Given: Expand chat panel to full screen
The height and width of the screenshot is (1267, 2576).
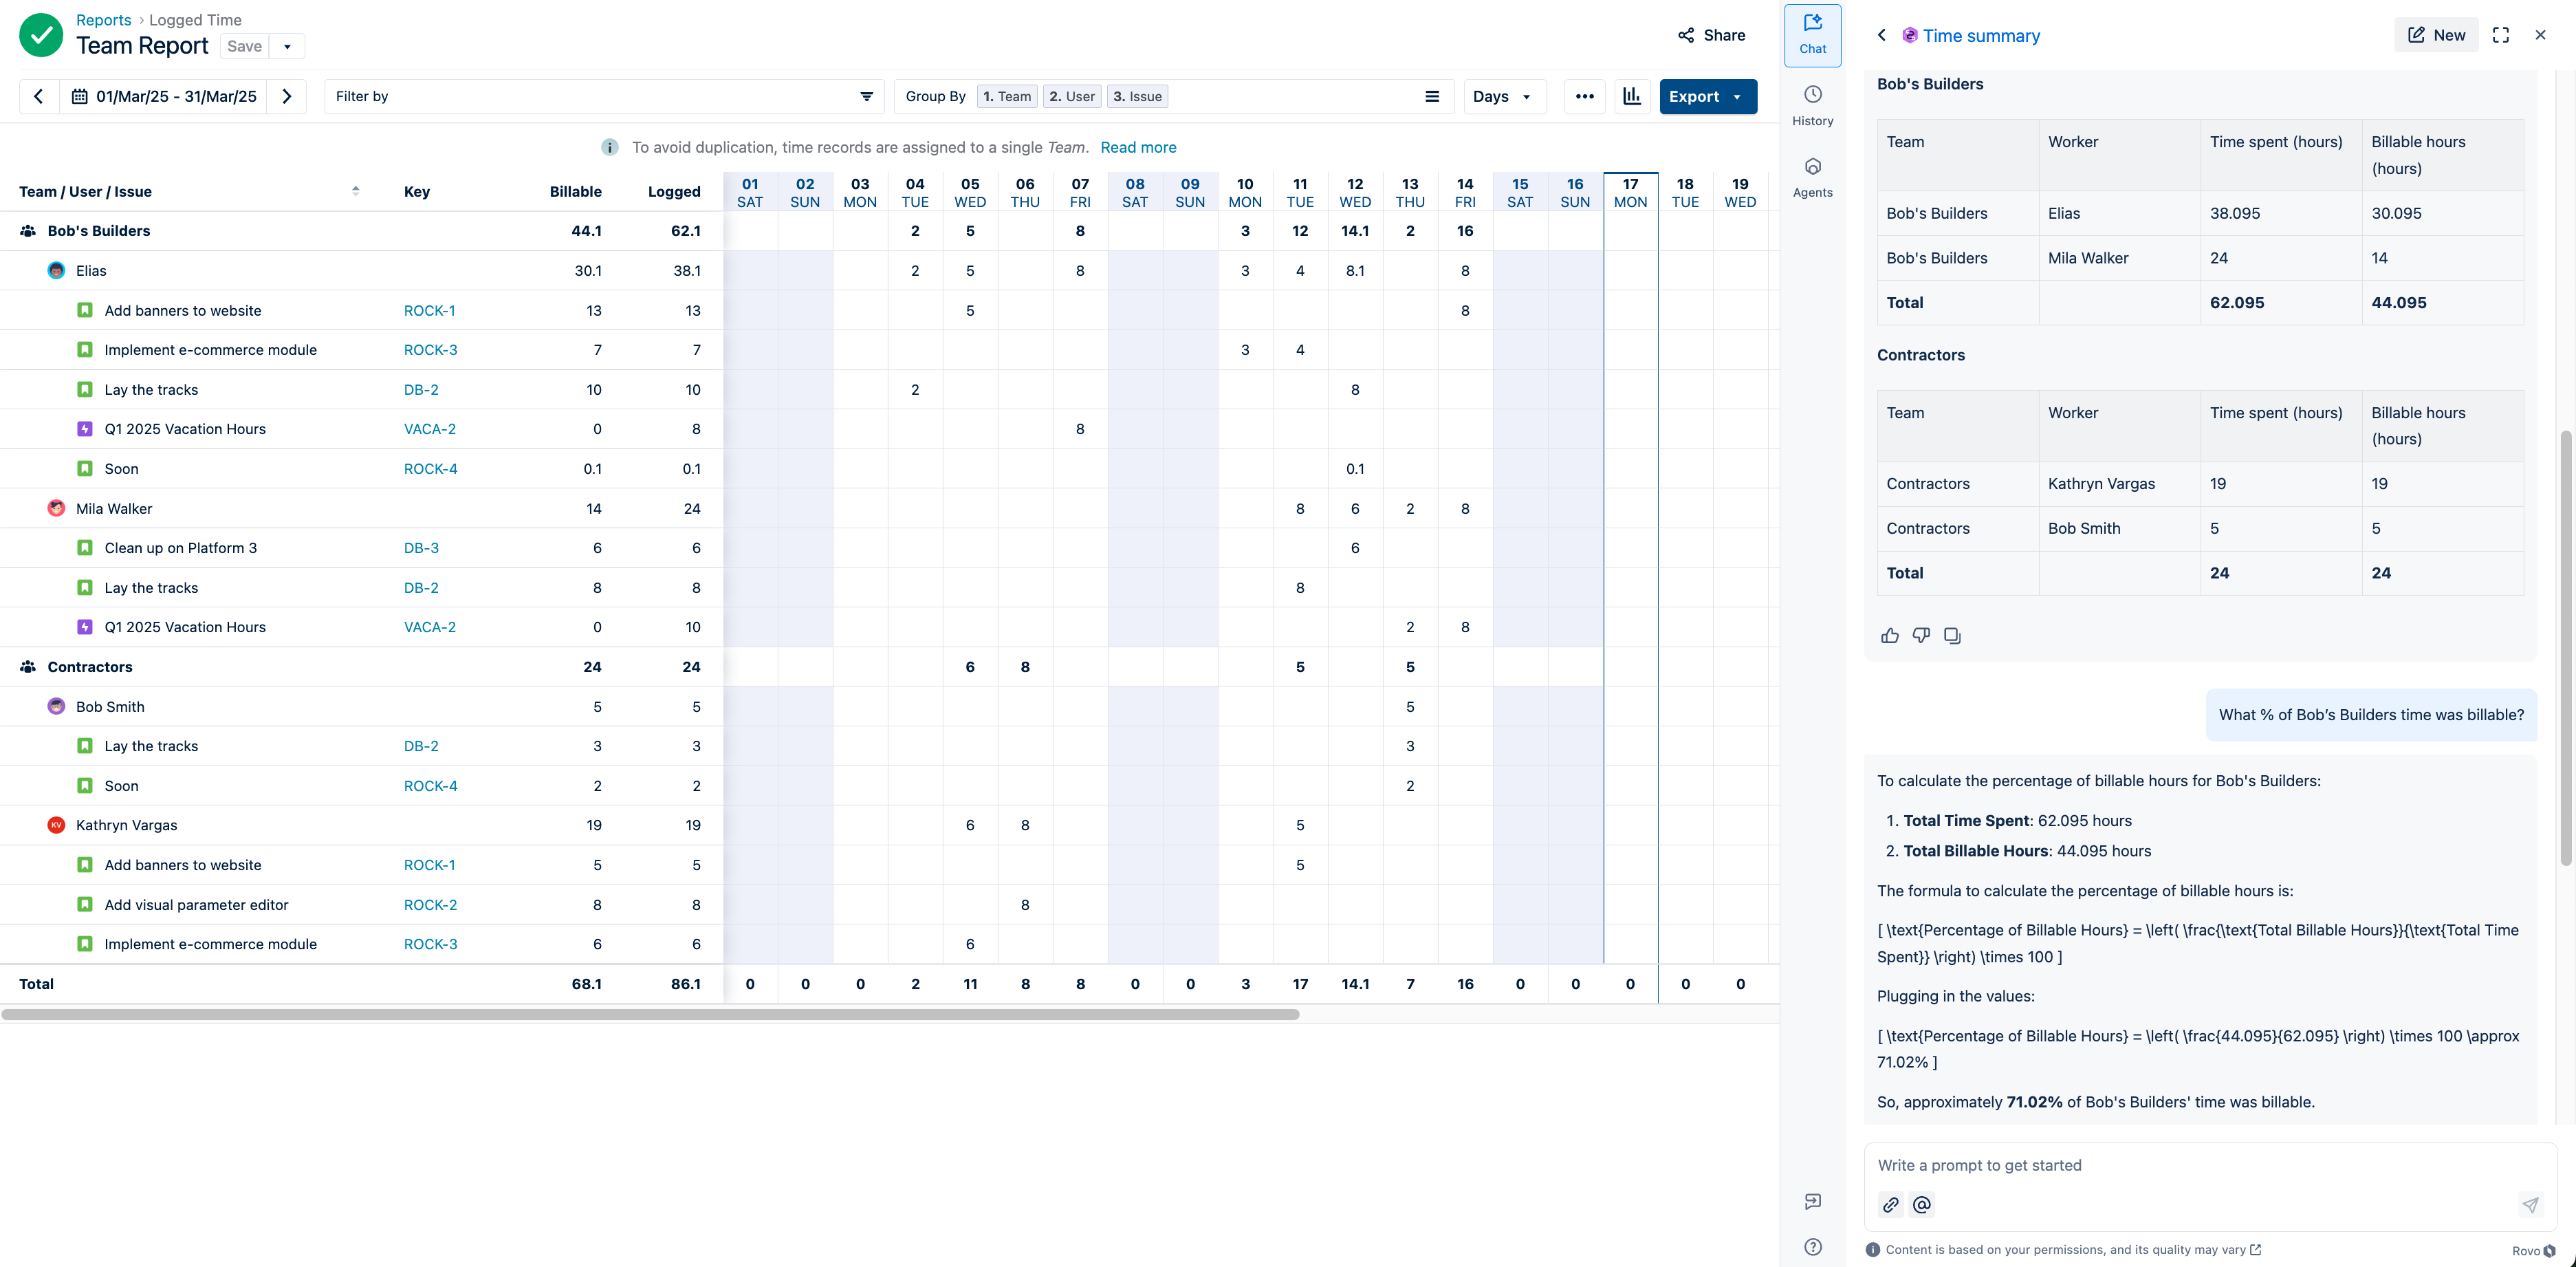Looking at the screenshot, I should pos(2500,35).
